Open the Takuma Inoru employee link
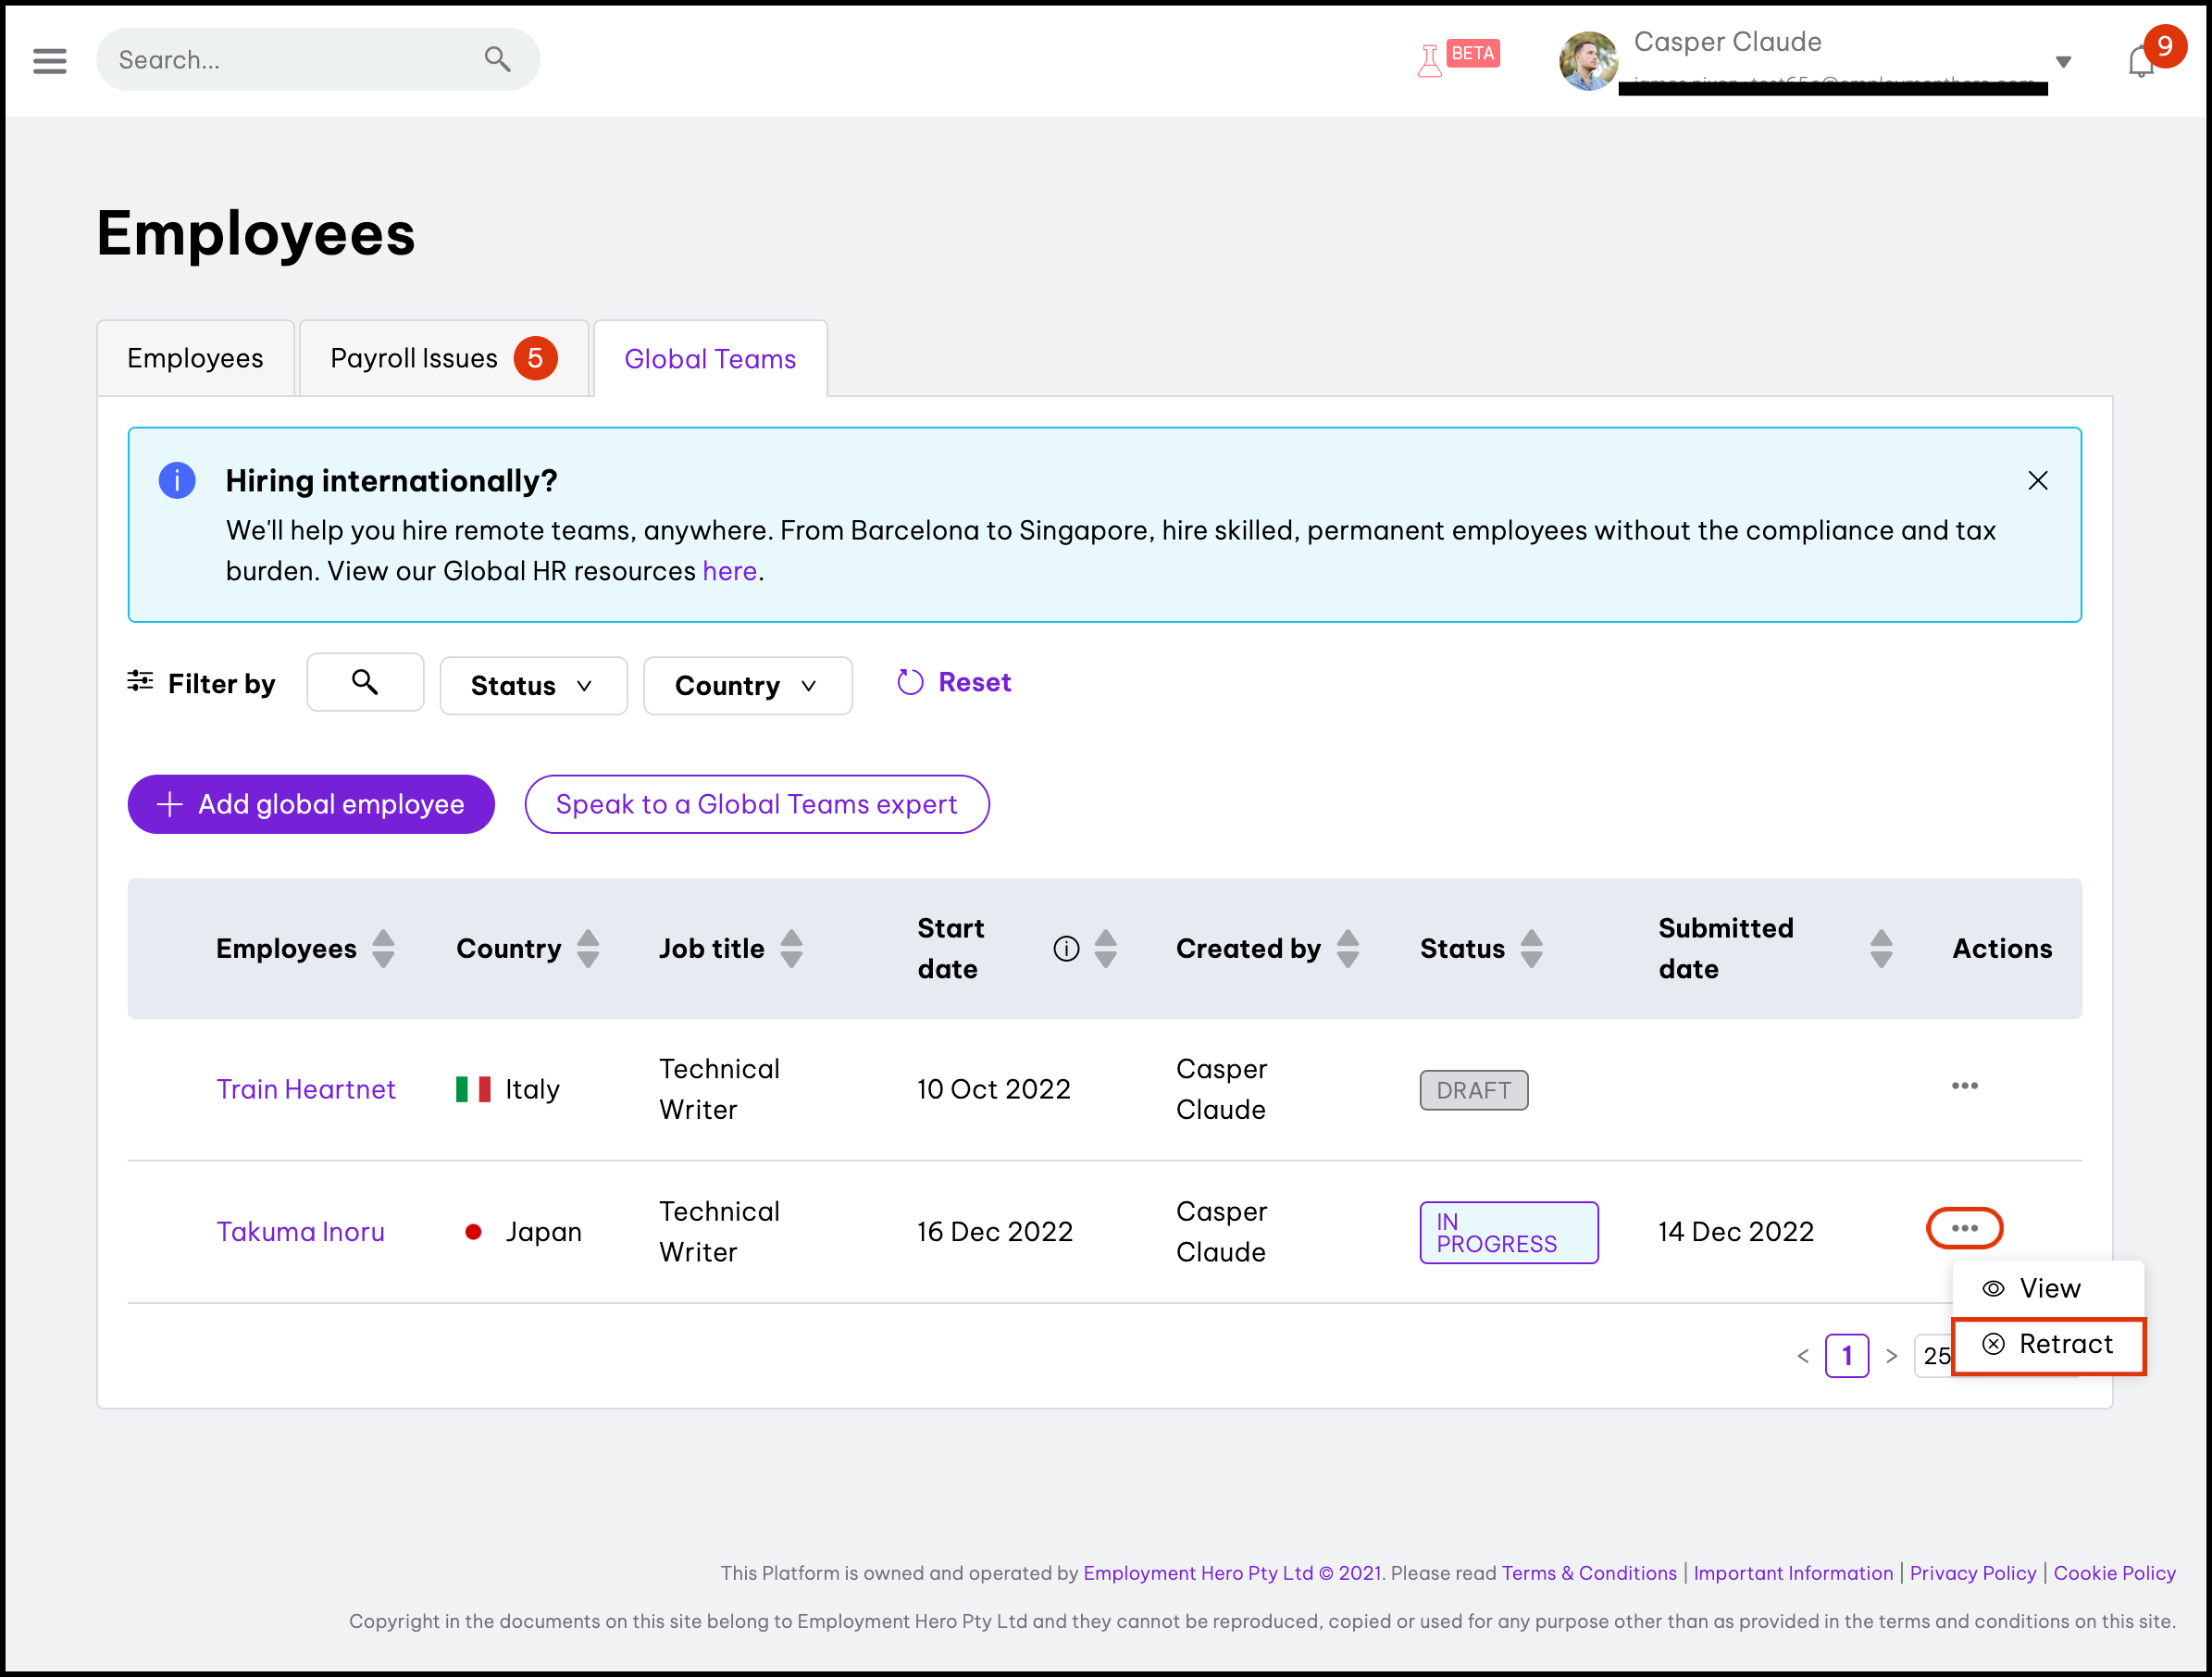Viewport: 2212px width, 1677px height. pyautogui.click(x=301, y=1231)
